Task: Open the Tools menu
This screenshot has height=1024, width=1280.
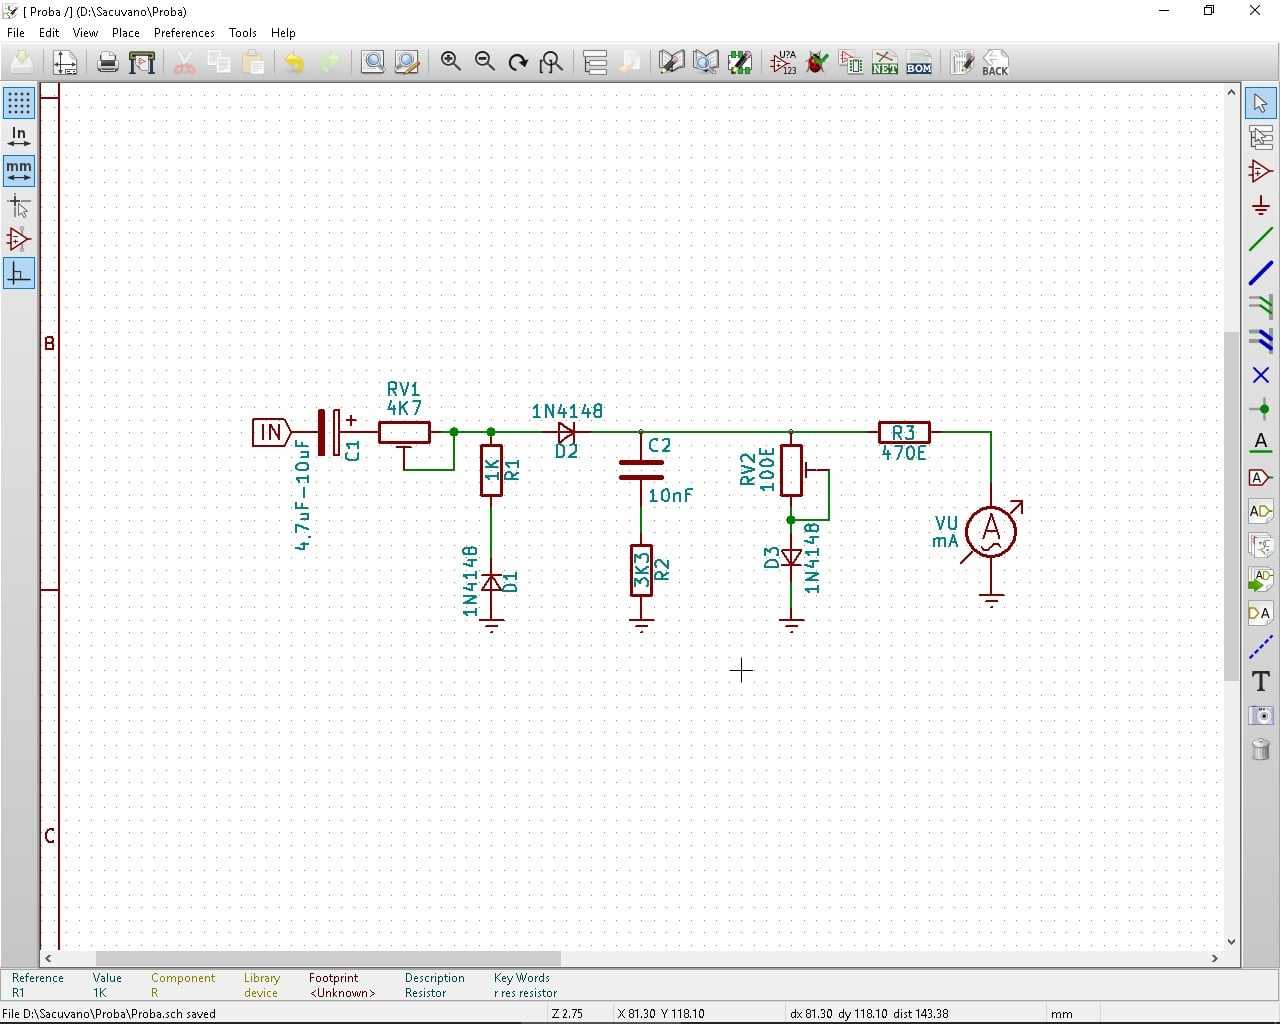Action: point(243,33)
